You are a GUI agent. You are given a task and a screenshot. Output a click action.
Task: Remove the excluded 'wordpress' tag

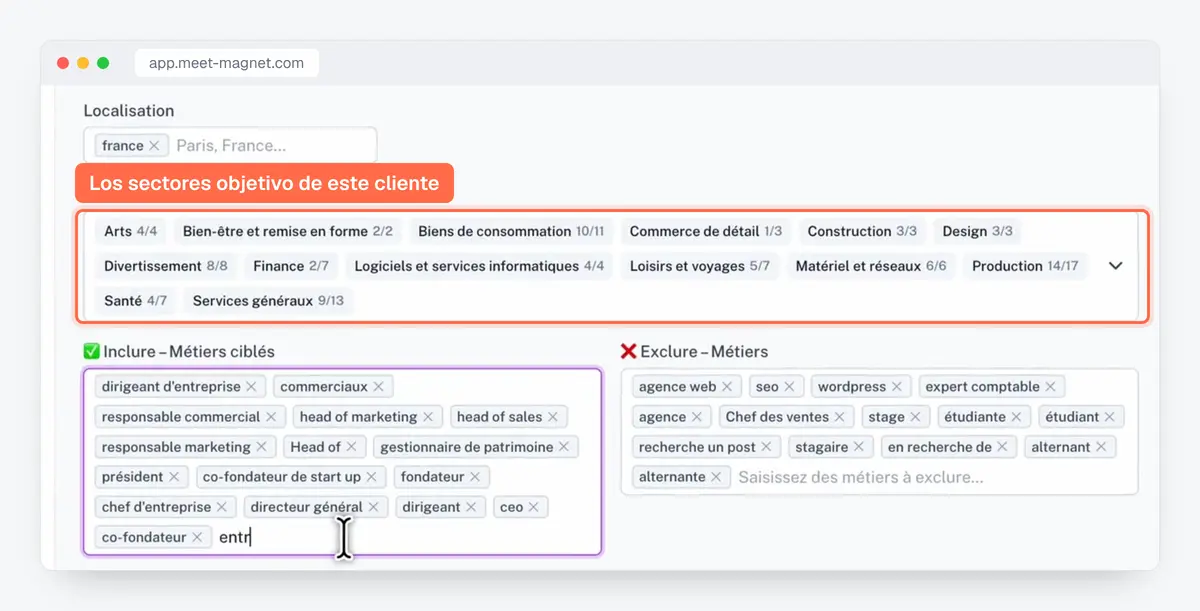(897, 387)
